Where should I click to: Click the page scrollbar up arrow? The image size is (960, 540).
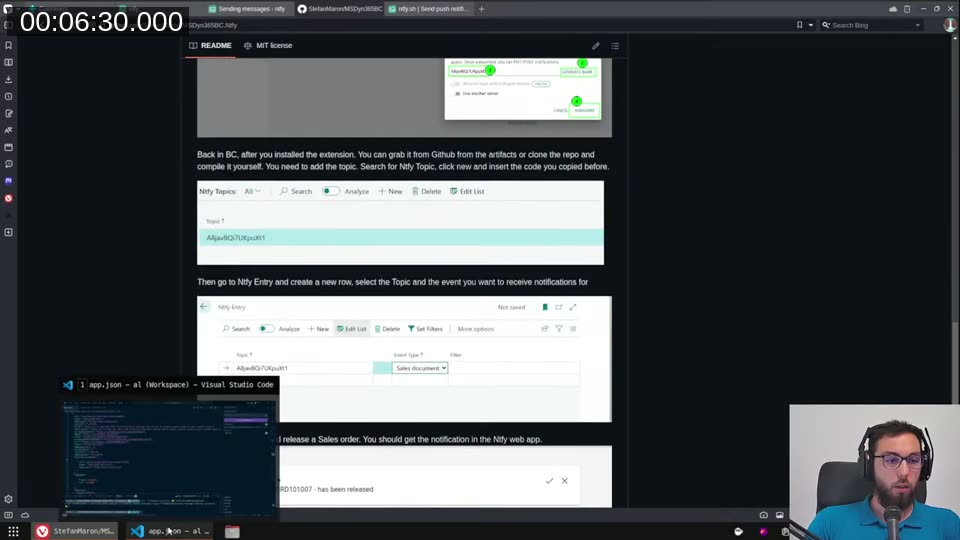(956, 36)
